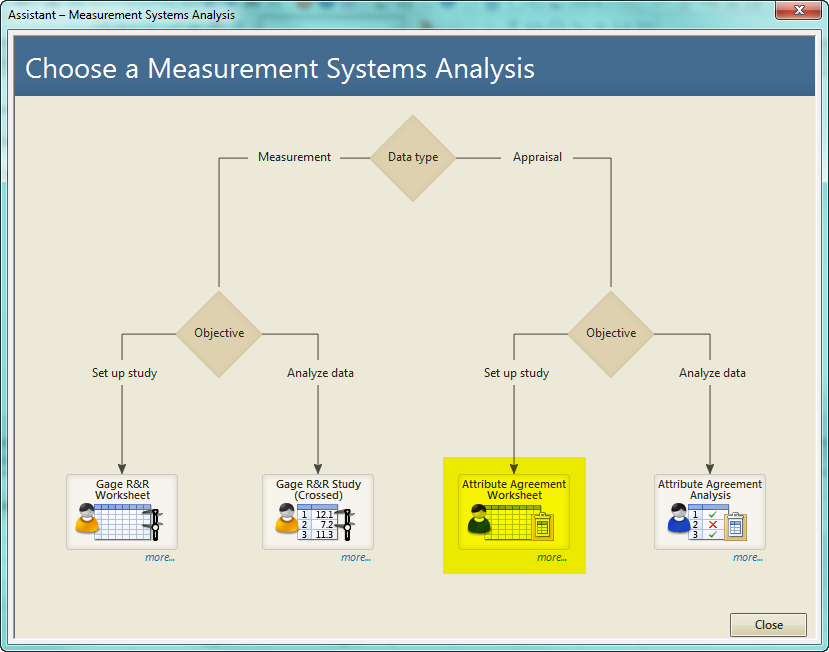
Task: Open the more link under Attribute Agreement Analysis
Action: [748, 557]
